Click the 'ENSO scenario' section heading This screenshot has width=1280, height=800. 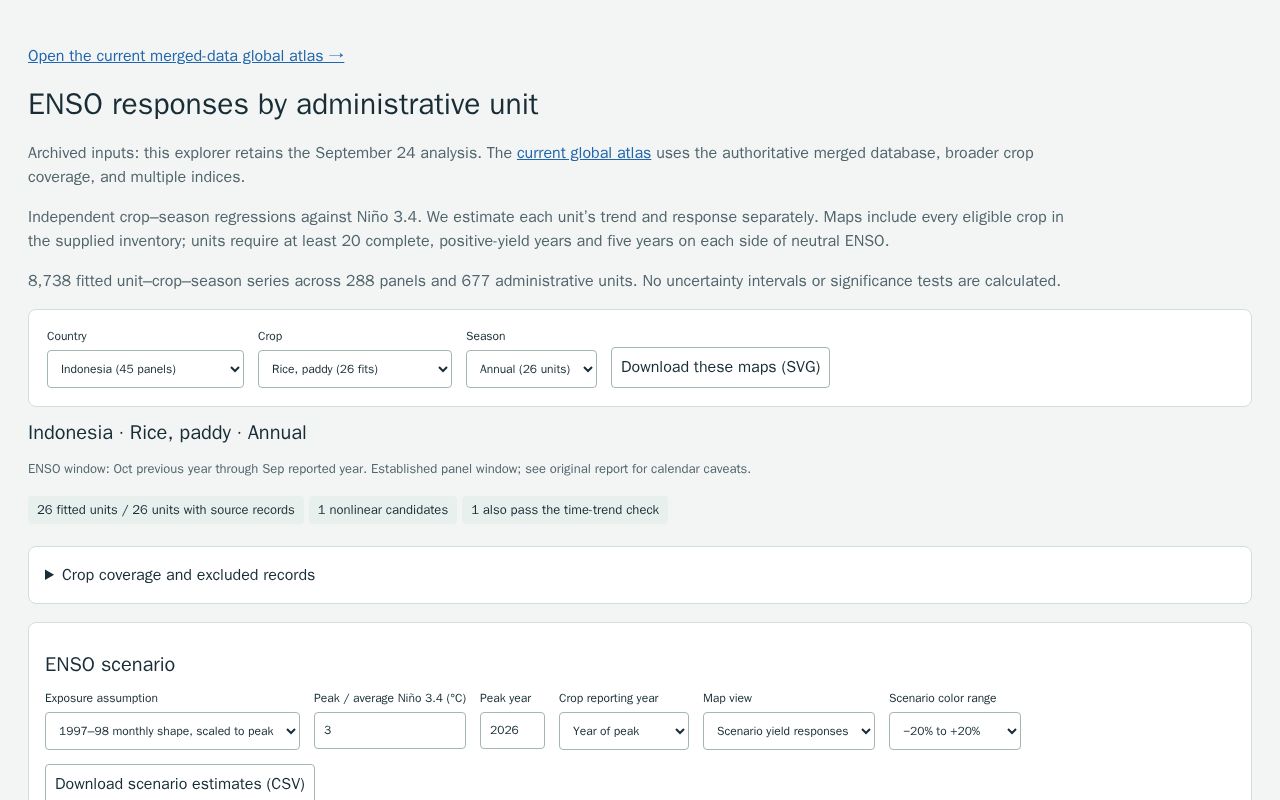110,665
